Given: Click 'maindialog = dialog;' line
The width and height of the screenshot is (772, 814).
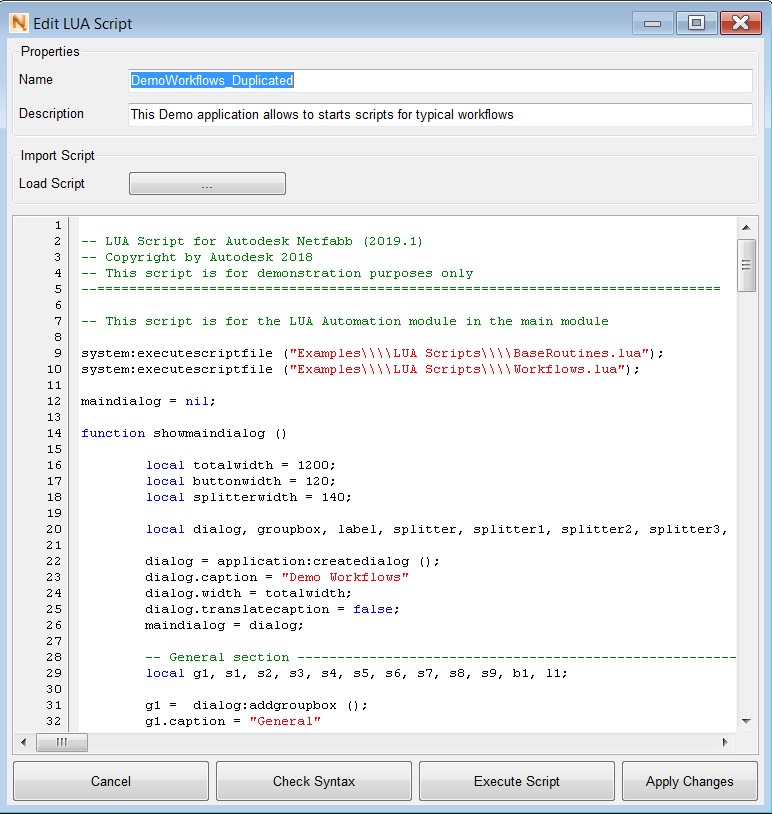Looking at the screenshot, I should click(x=224, y=626).
